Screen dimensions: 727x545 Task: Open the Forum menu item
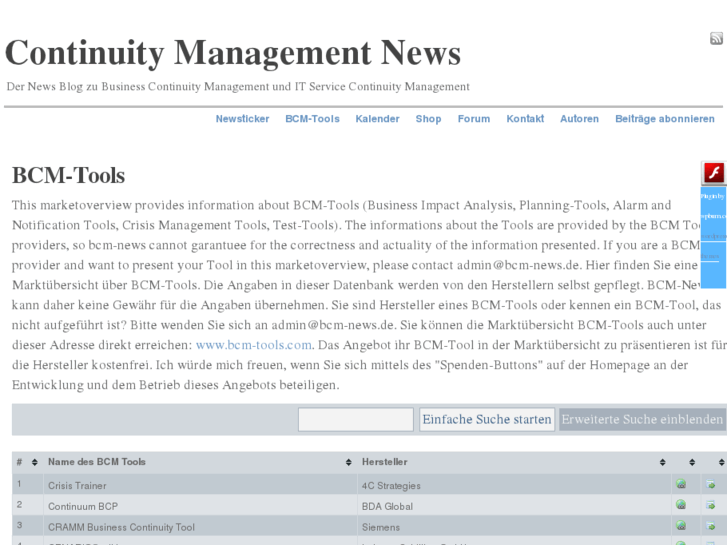tap(474, 119)
